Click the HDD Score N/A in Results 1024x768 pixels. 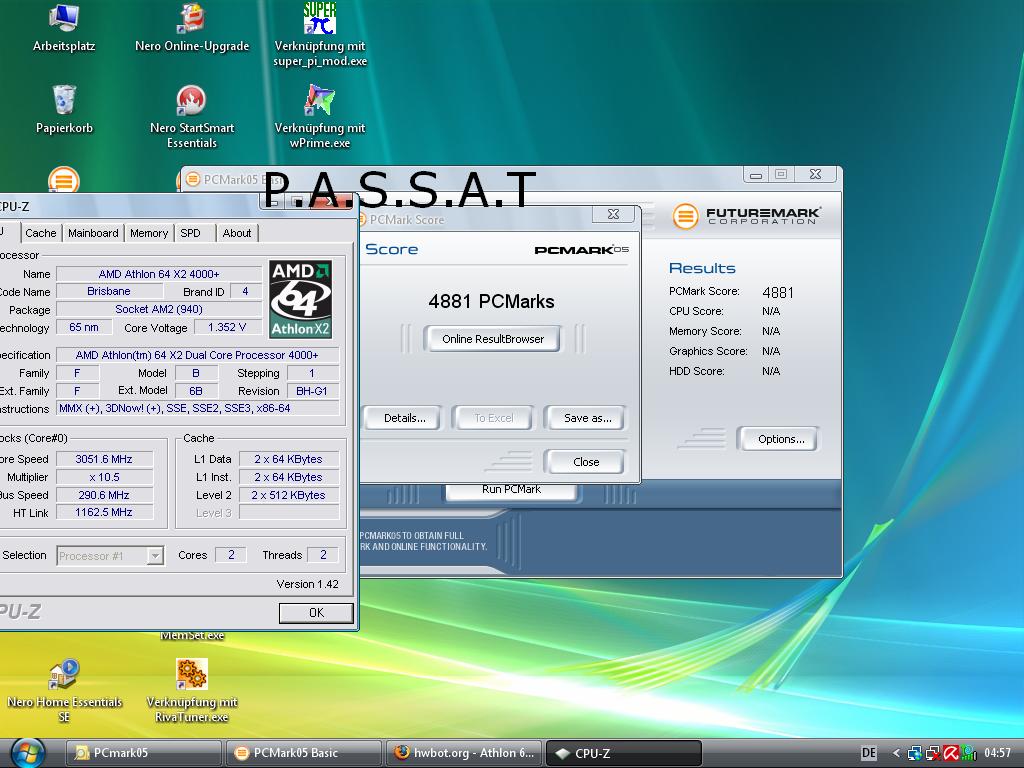point(771,372)
